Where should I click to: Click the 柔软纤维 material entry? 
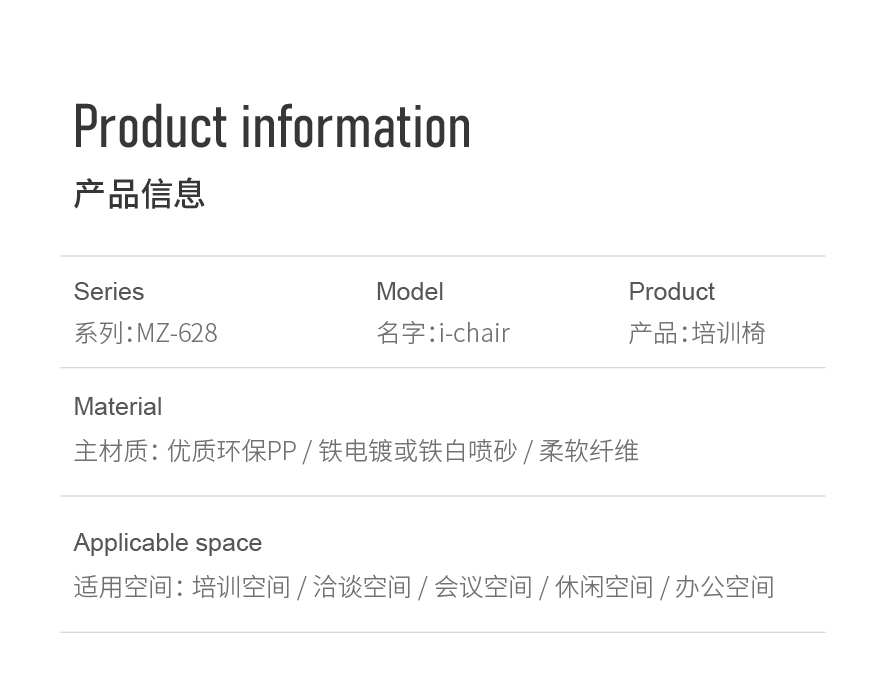[x=589, y=451]
